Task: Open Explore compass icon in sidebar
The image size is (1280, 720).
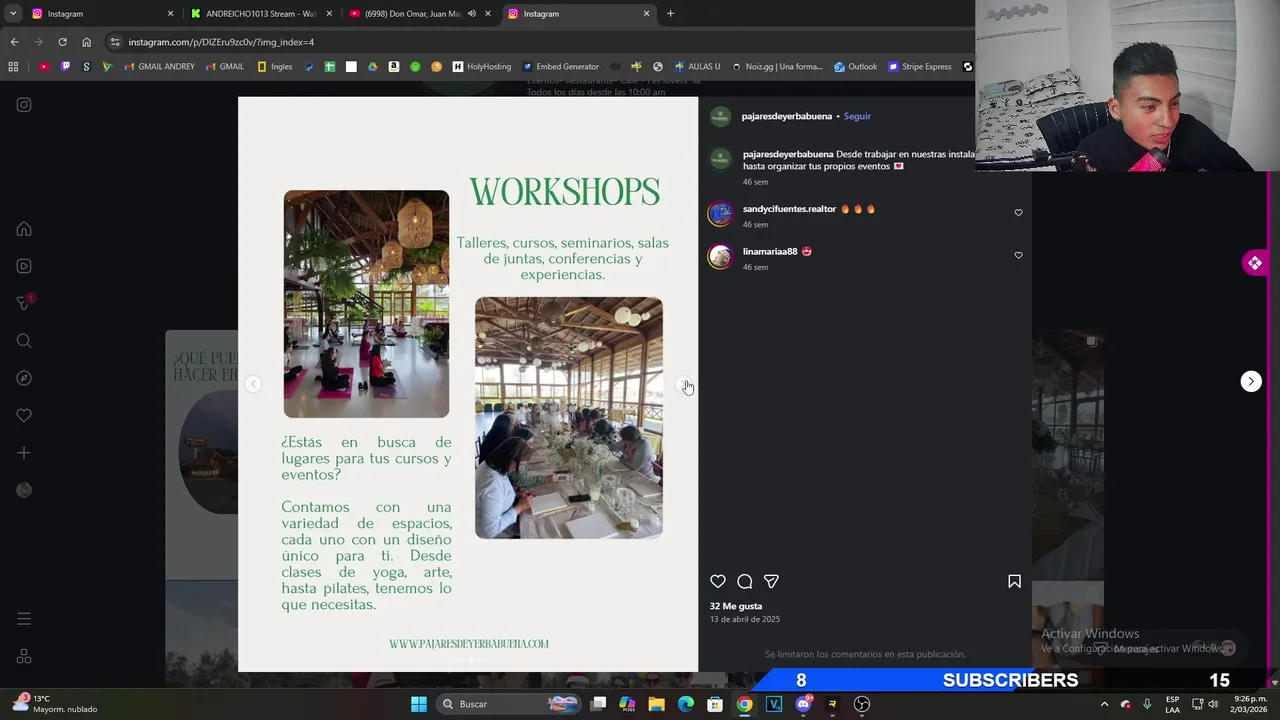Action: point(24,378)
